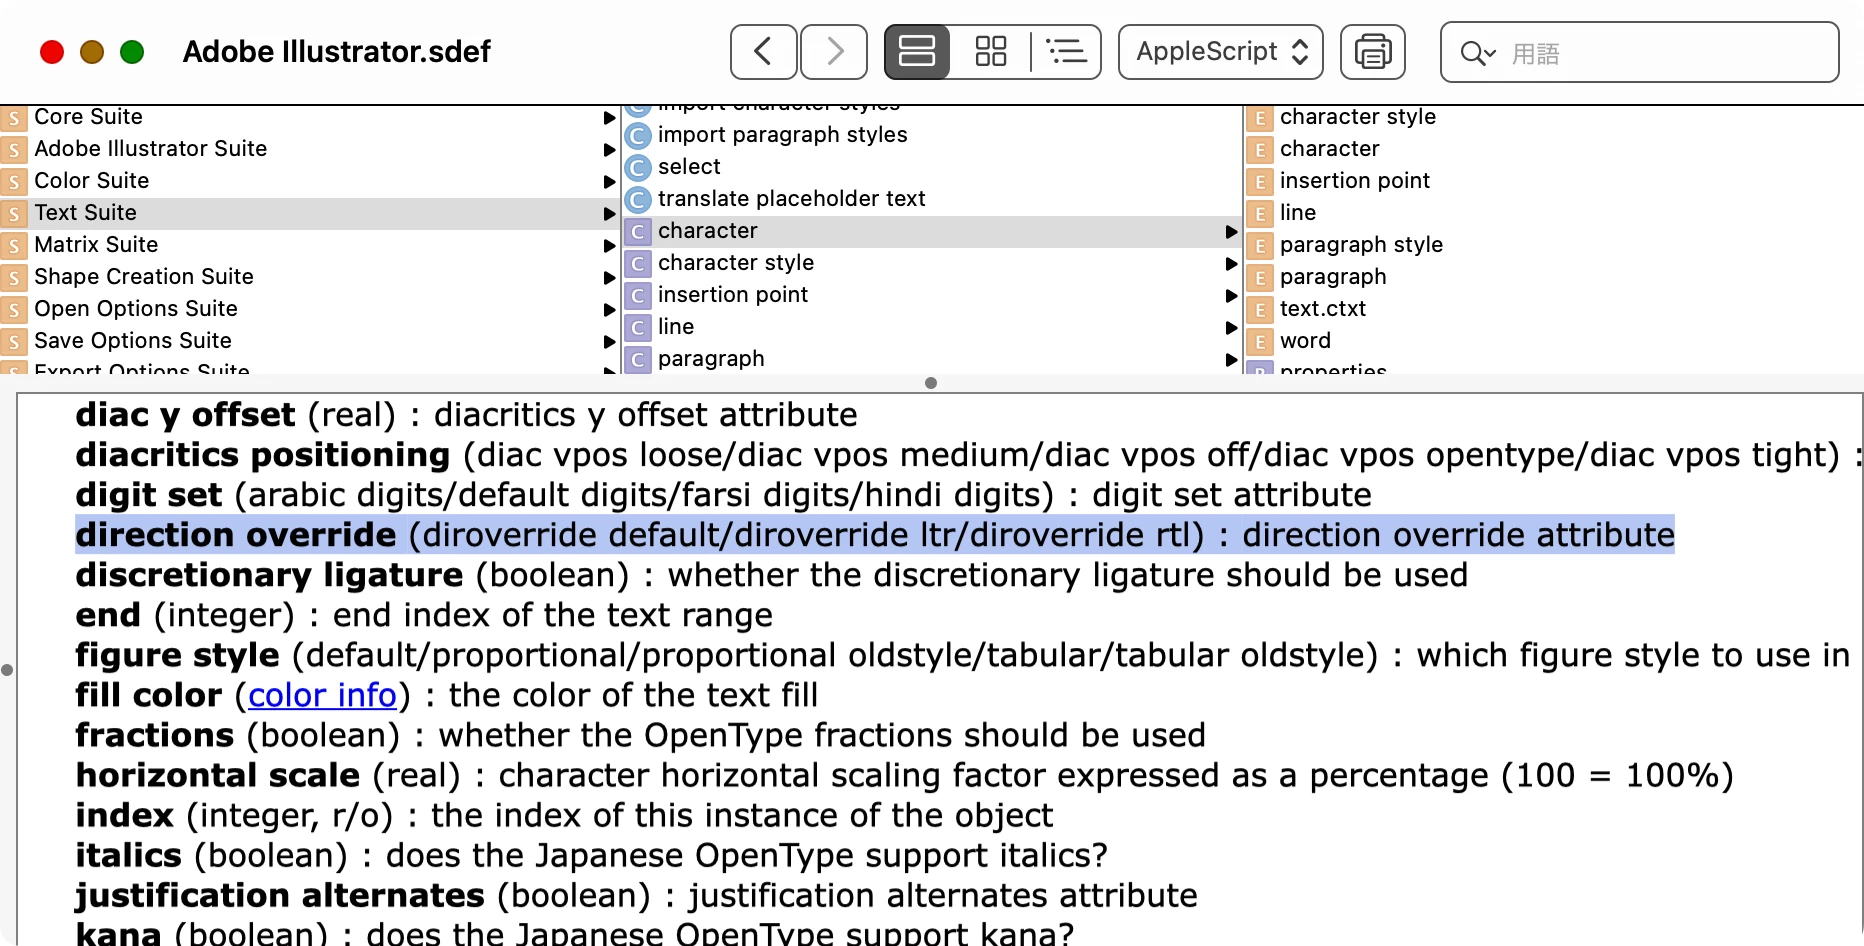The height and width of the screenshot is (946, 1864).
Task: Click the left edge sidebar handle dot
Action: pyautogui.click(x=7, y=670)
